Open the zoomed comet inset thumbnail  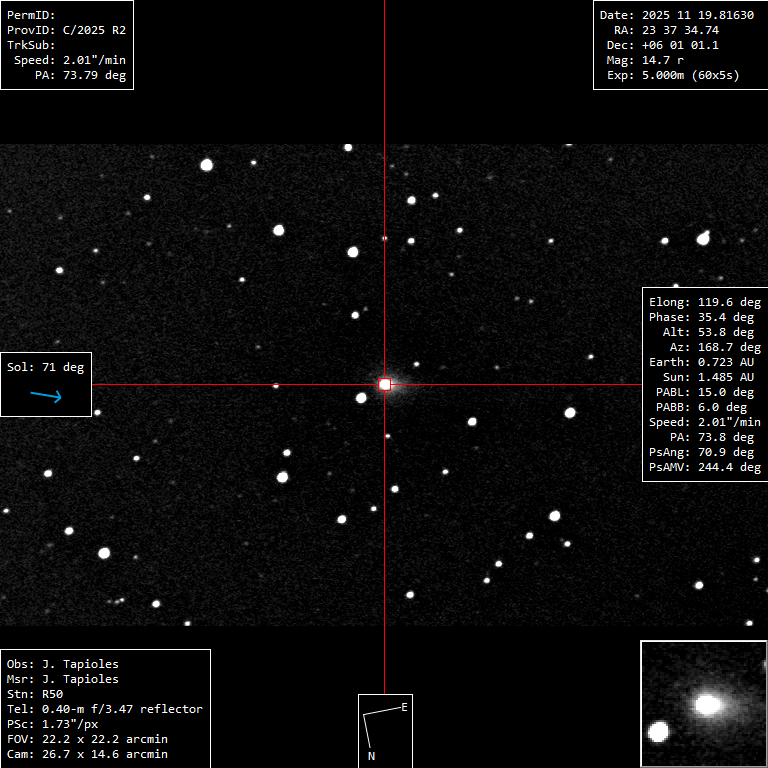pos(703,704)
